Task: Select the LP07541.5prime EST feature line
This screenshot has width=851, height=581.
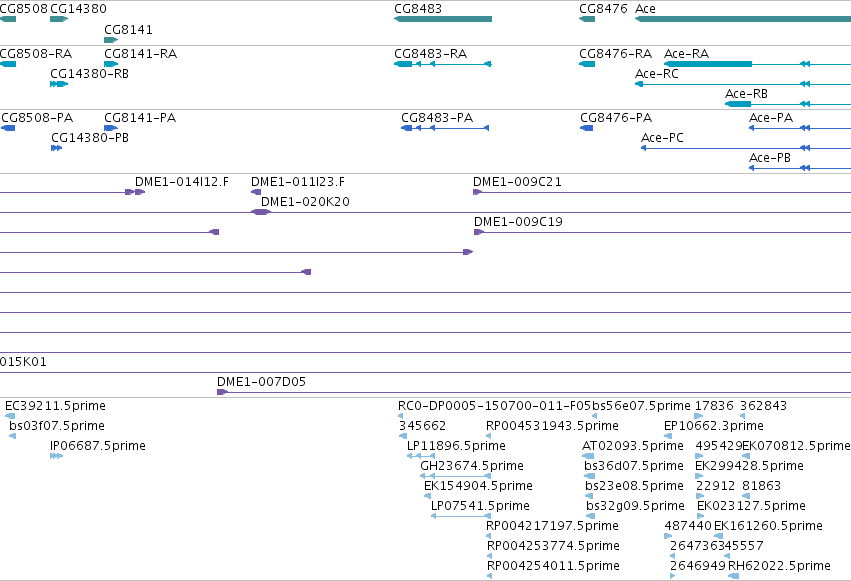Action: point(461,516)
